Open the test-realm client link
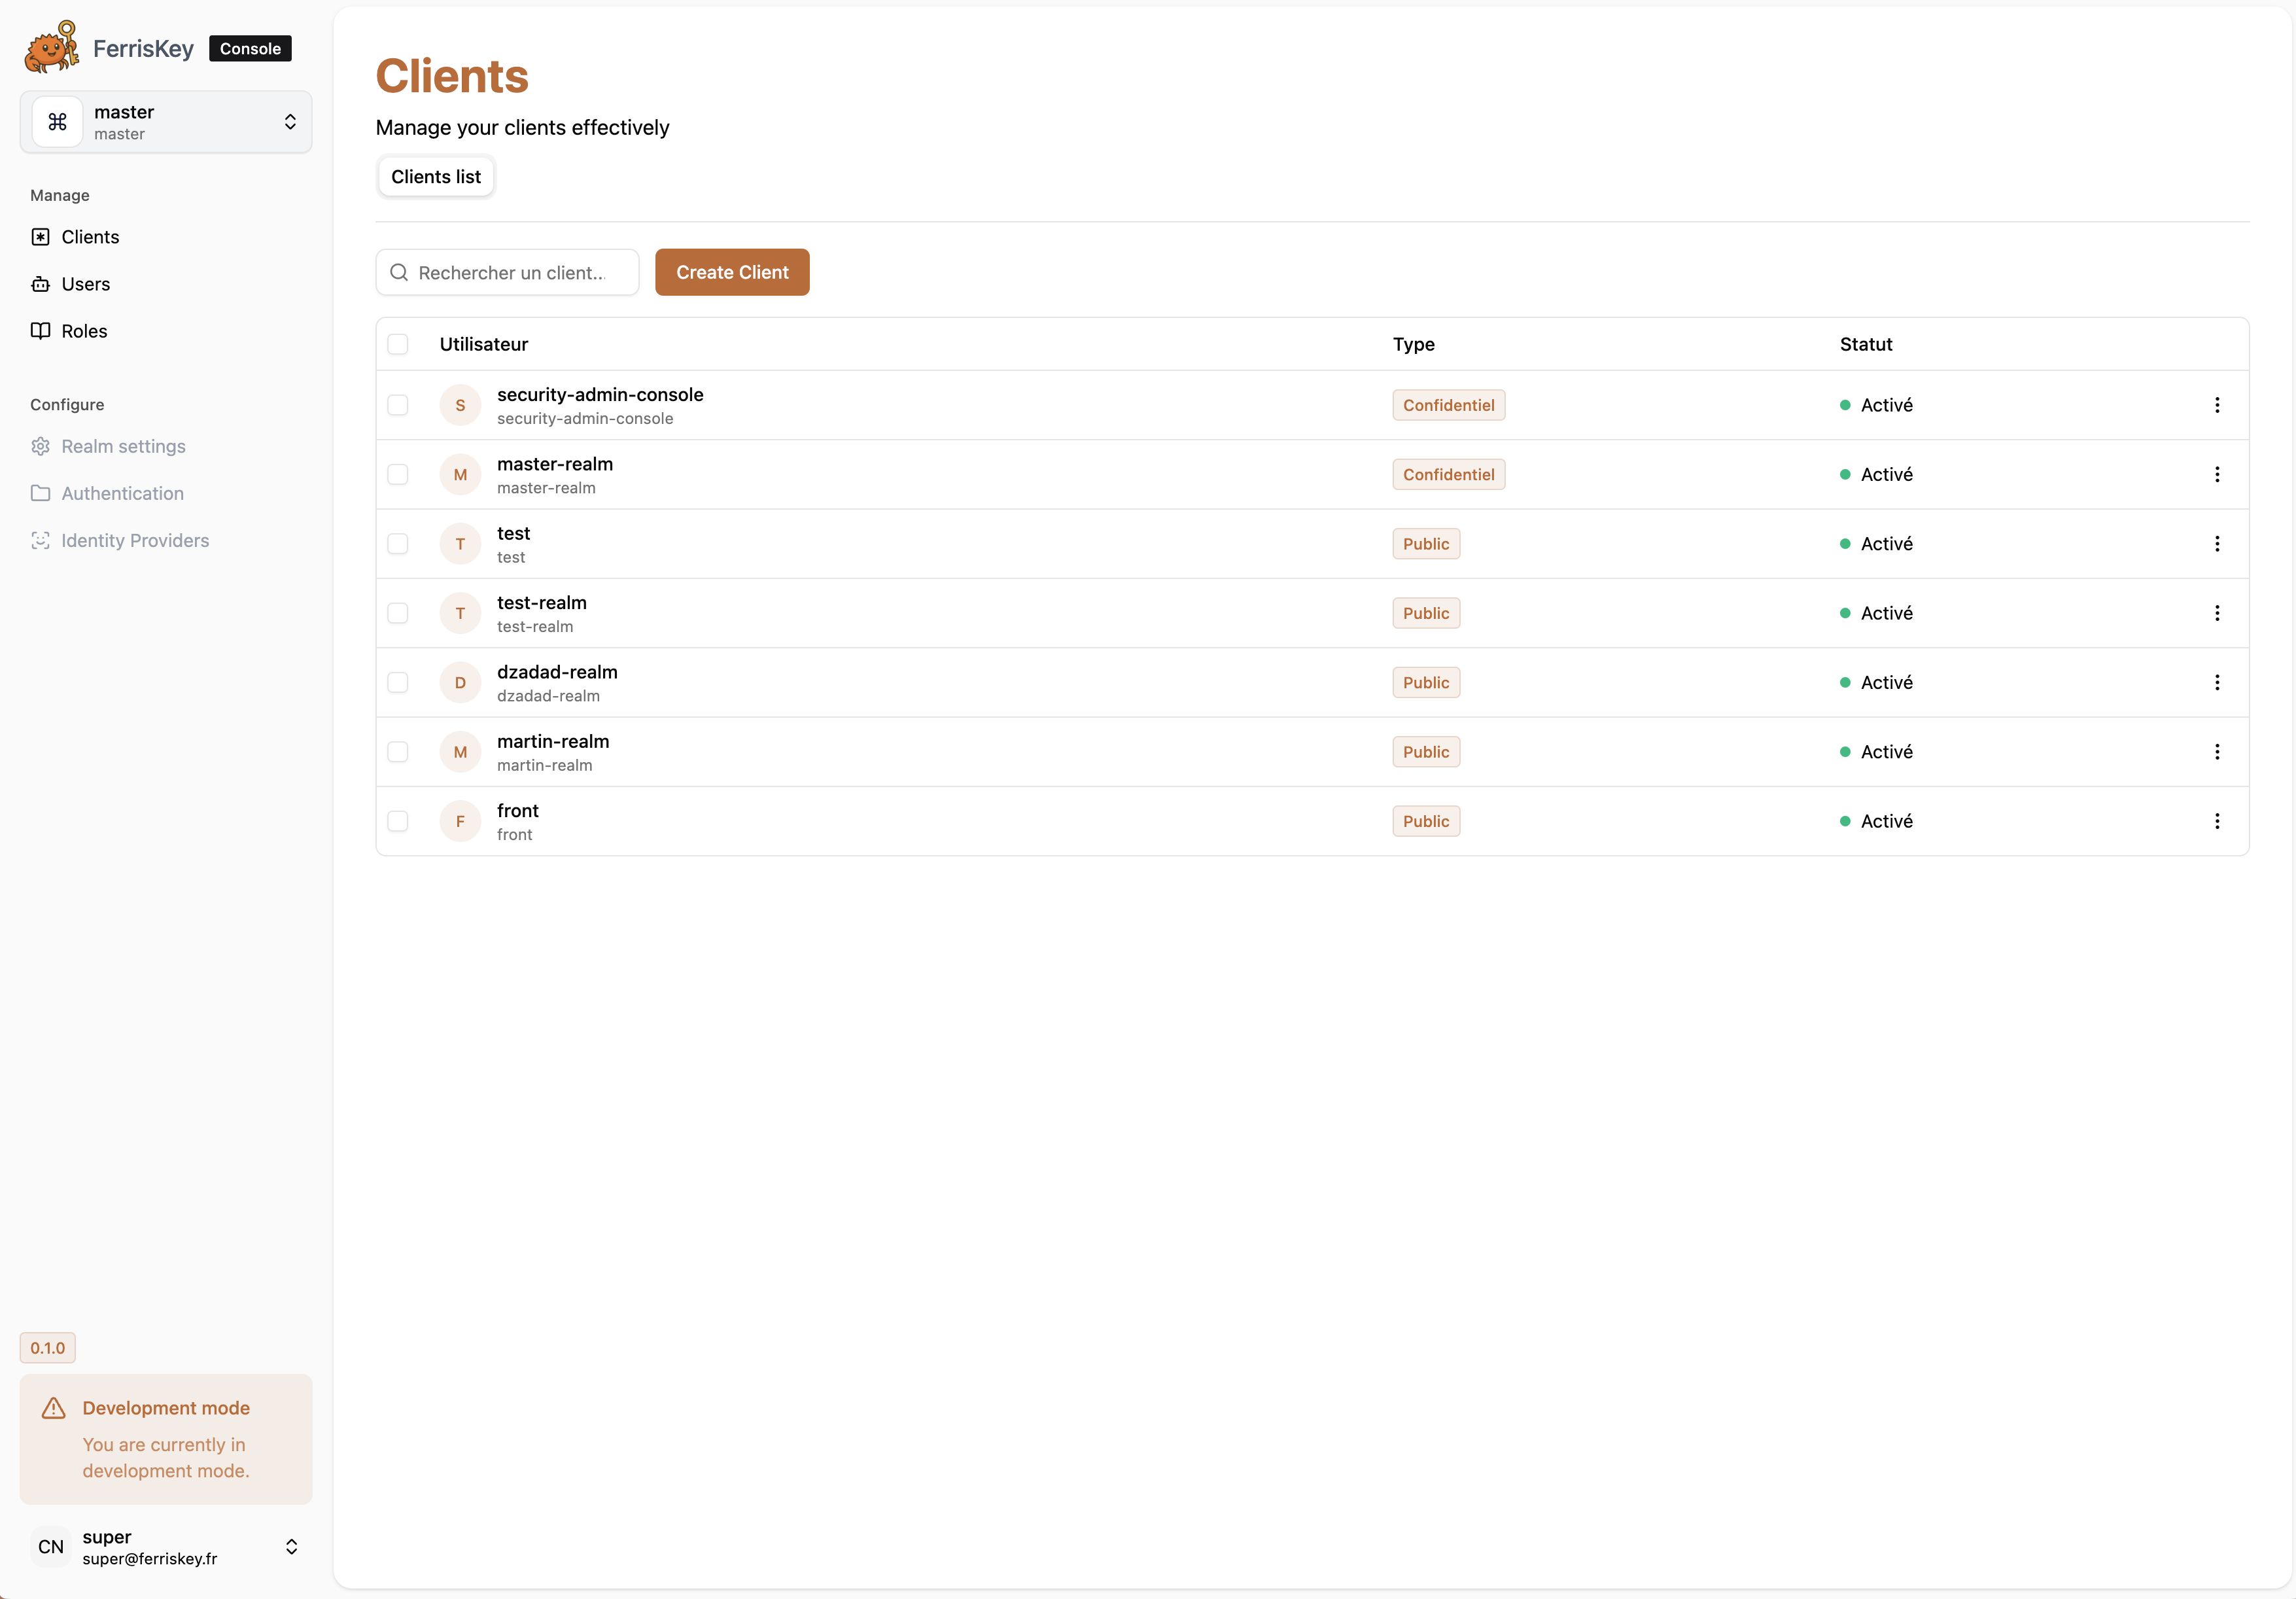 click(x=541, y=603)
